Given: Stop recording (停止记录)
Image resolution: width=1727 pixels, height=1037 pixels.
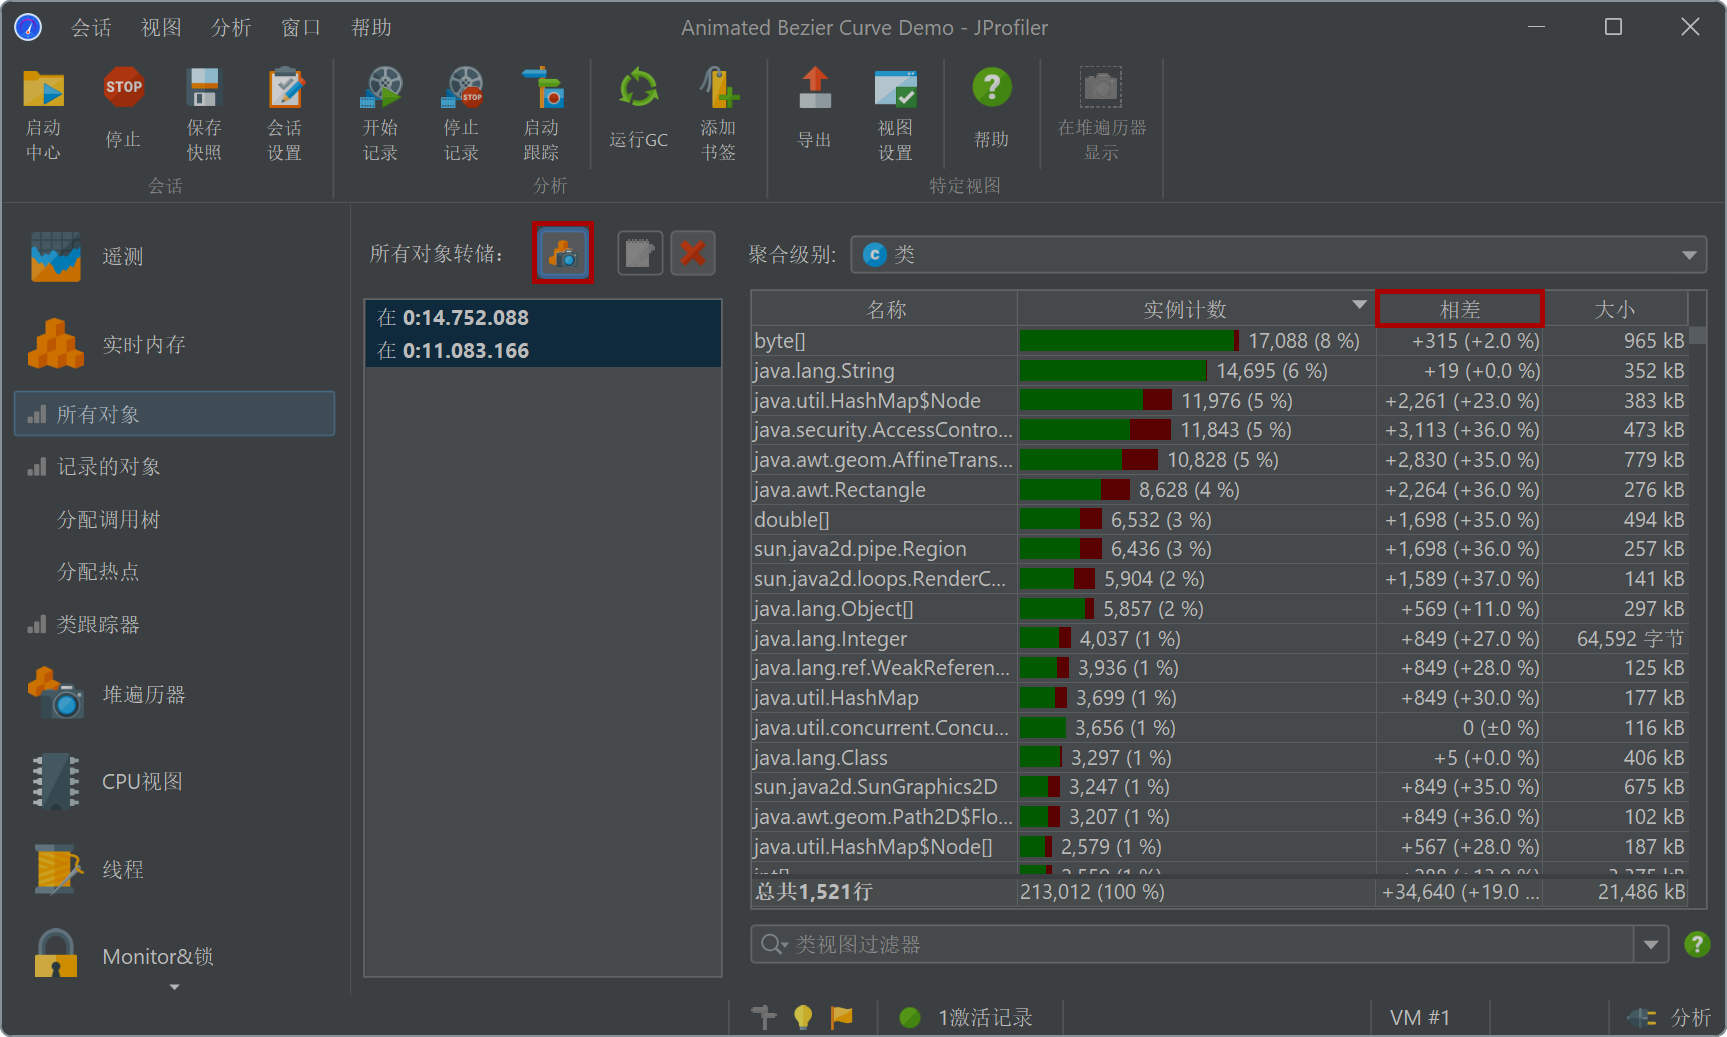Looking at the screenshot, I should point(462,114).
